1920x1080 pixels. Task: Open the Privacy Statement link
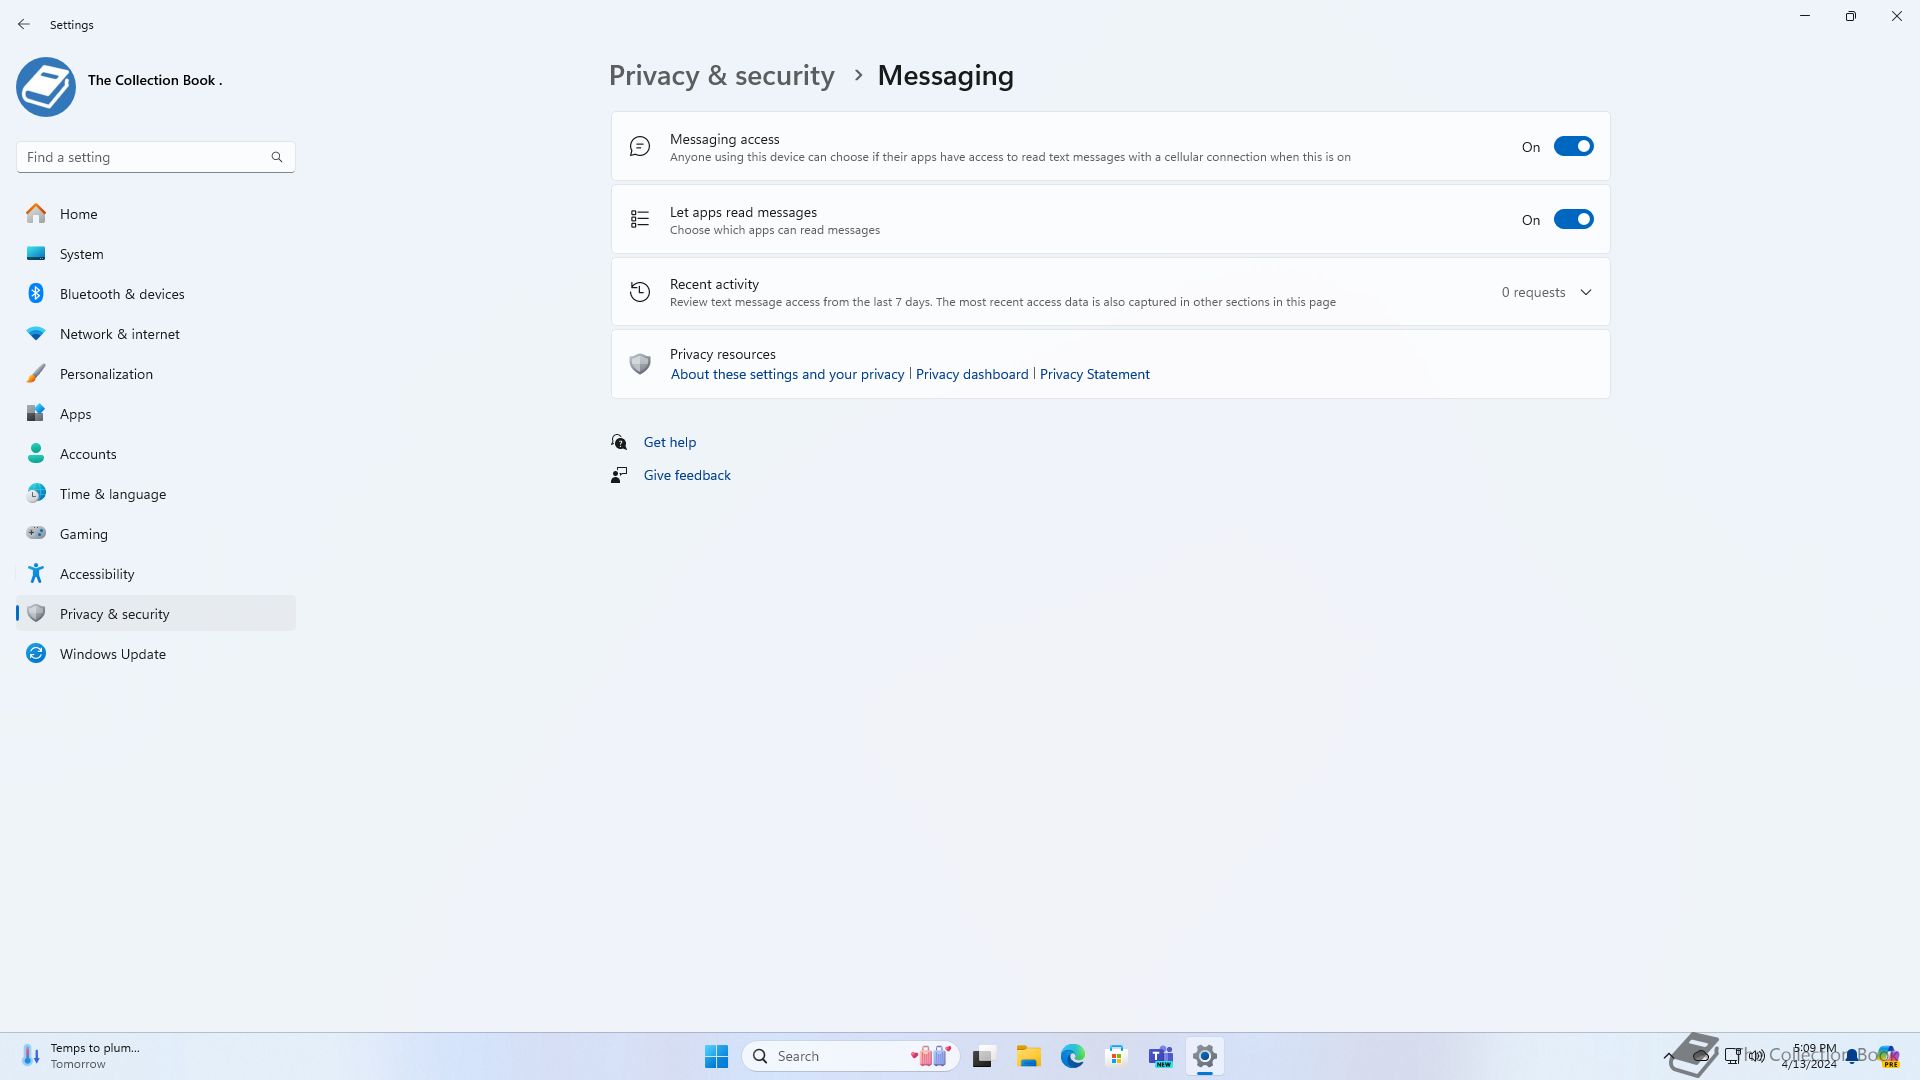click(1094, 375)
